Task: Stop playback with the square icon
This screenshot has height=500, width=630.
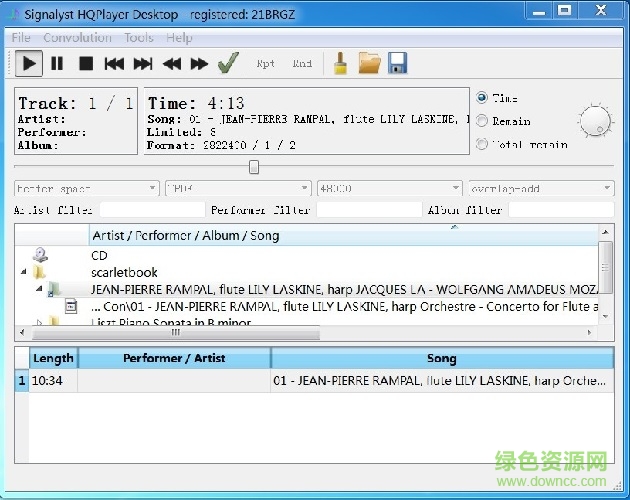Action: 86,64
